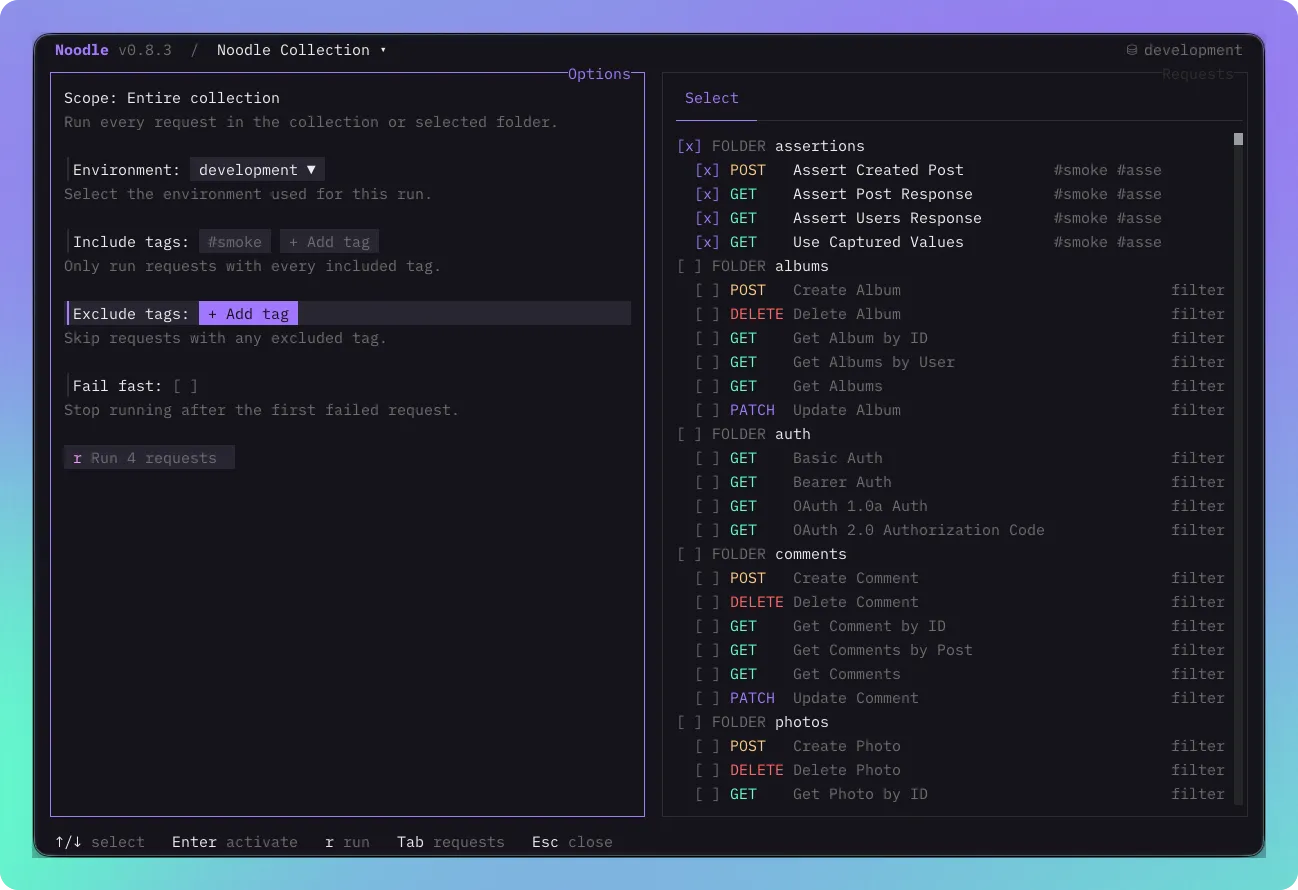
Task: Click the Noodle app name in header
Action: tap(82, 50)
